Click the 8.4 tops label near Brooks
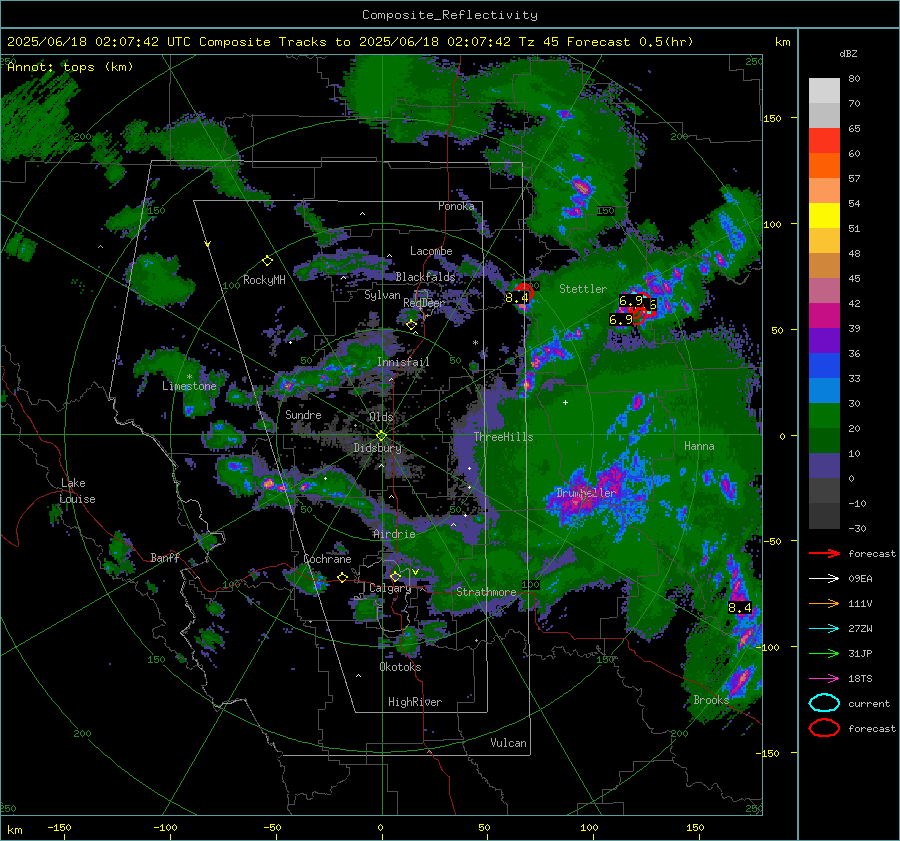This screenshot has height=841, width=900. pyautogui.click(x=739, y=607)
